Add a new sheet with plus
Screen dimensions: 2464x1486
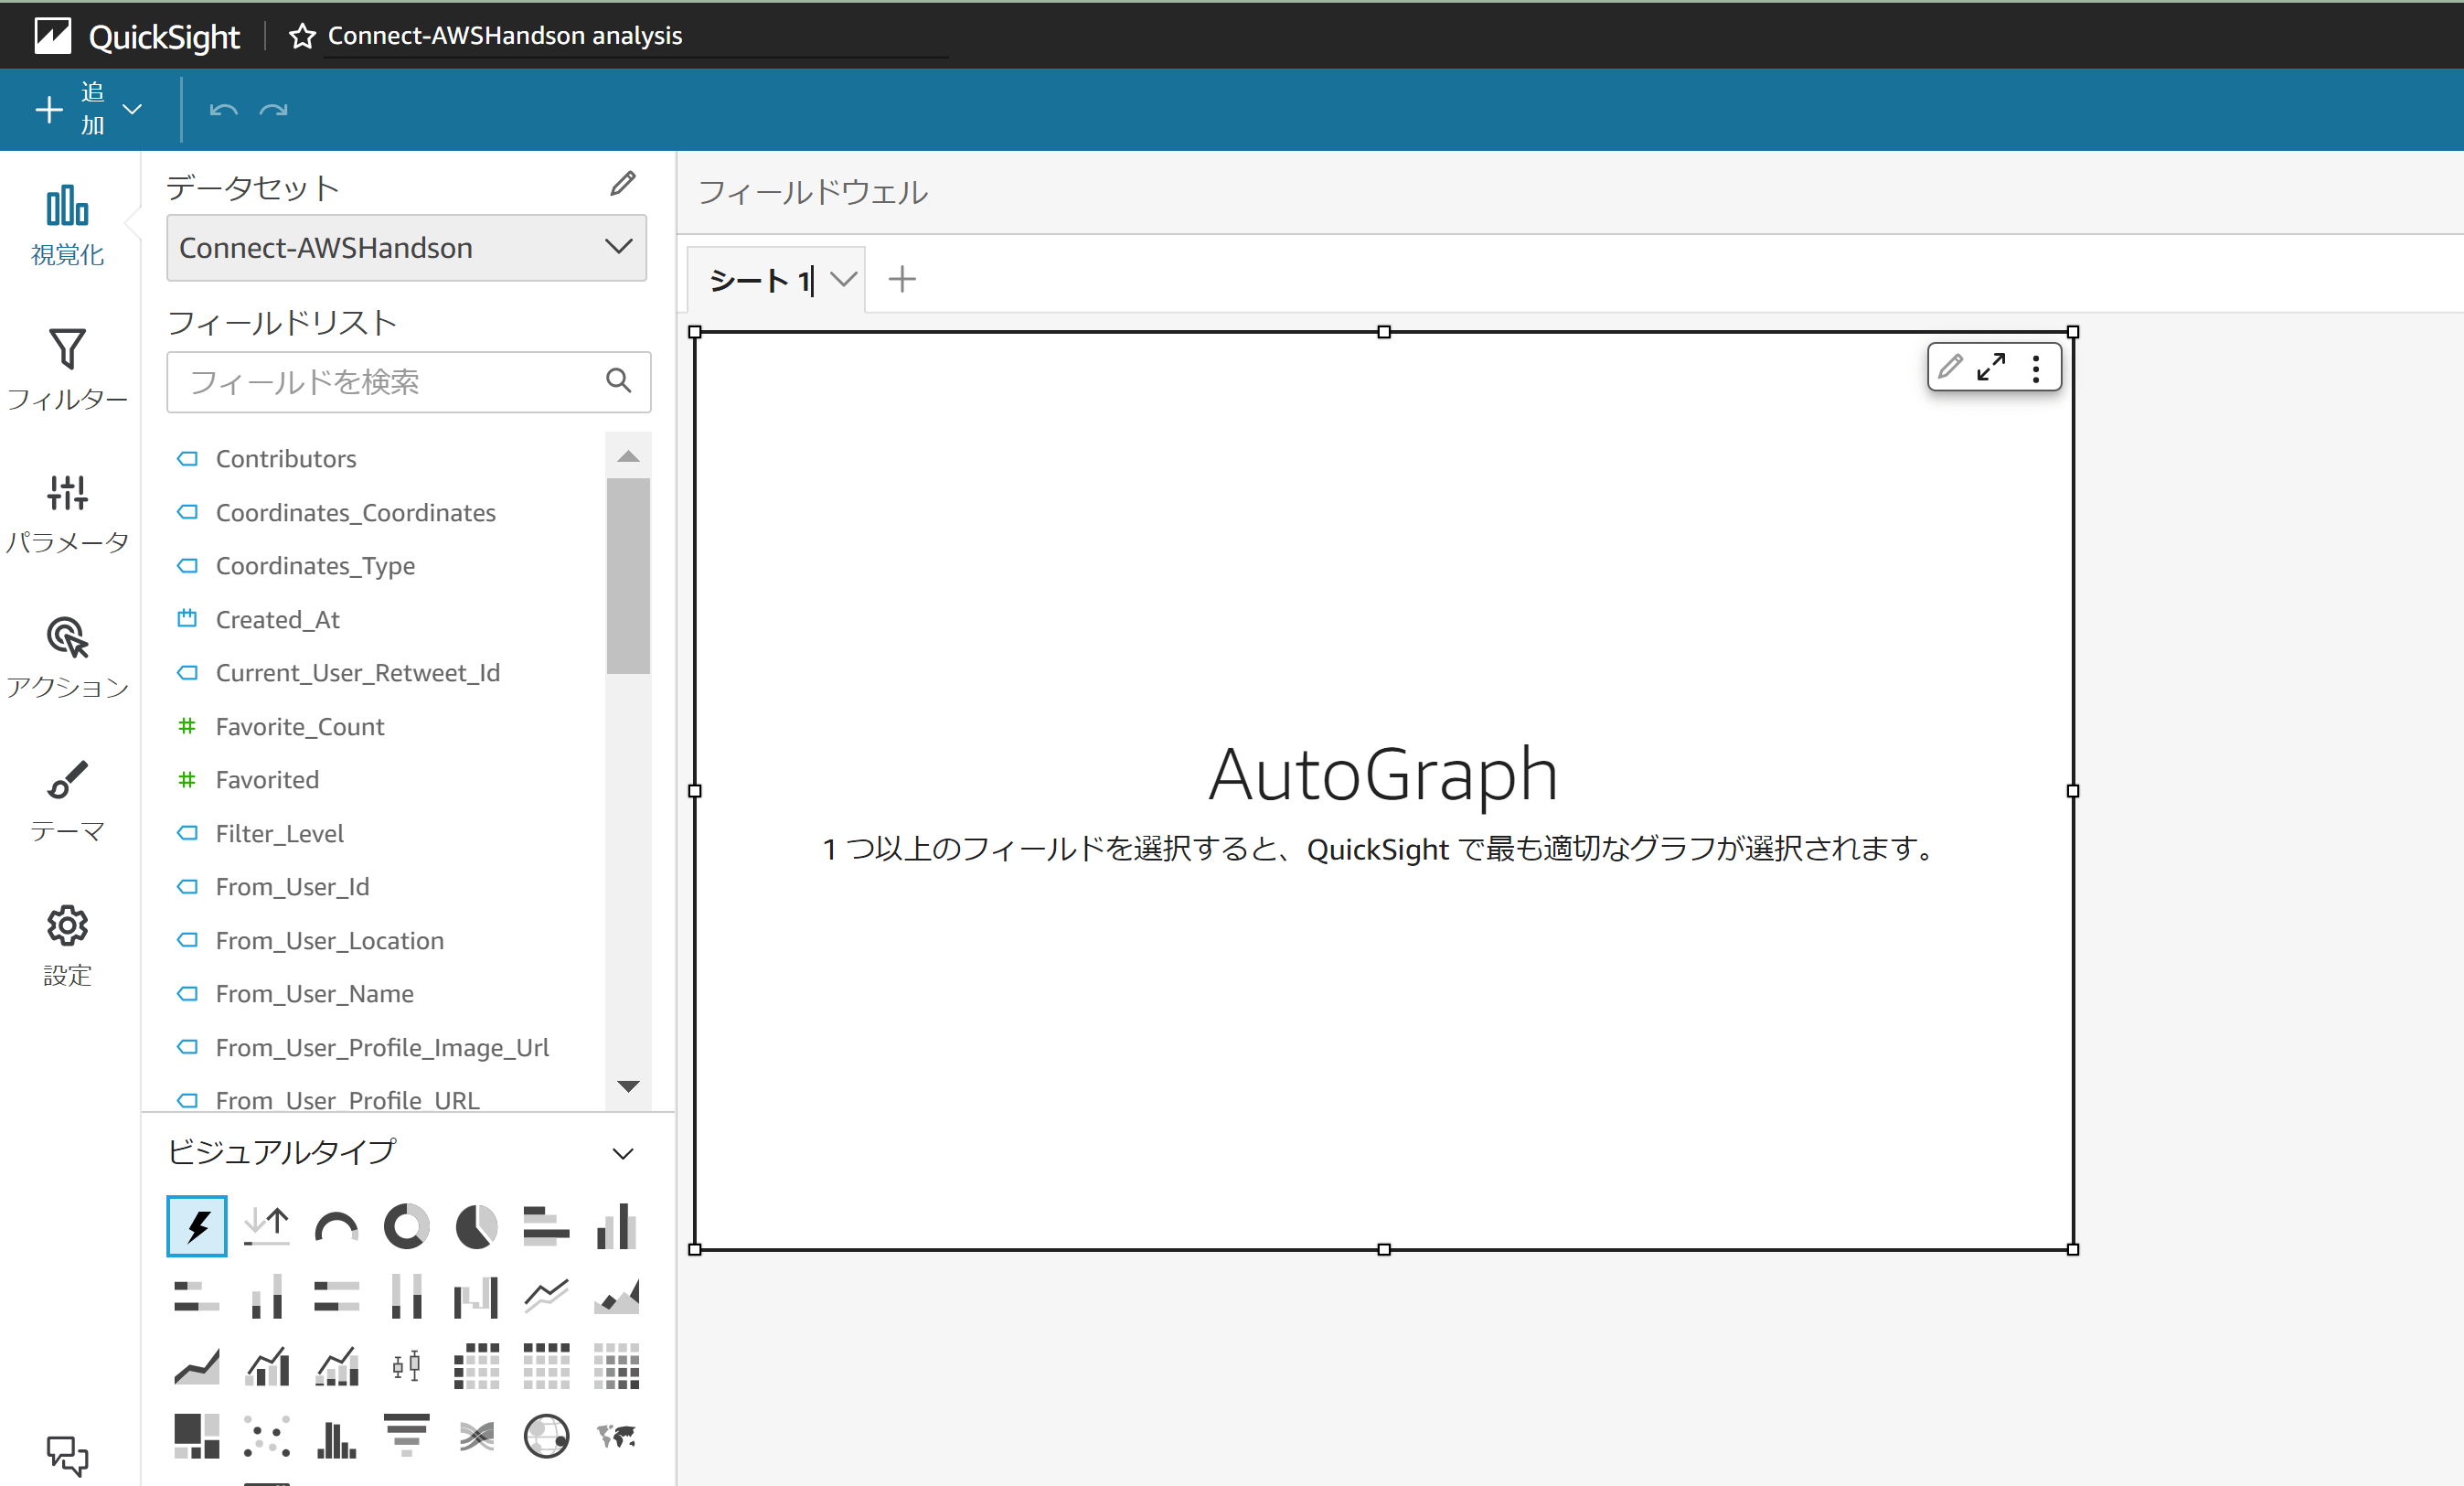tap(902, 279)
